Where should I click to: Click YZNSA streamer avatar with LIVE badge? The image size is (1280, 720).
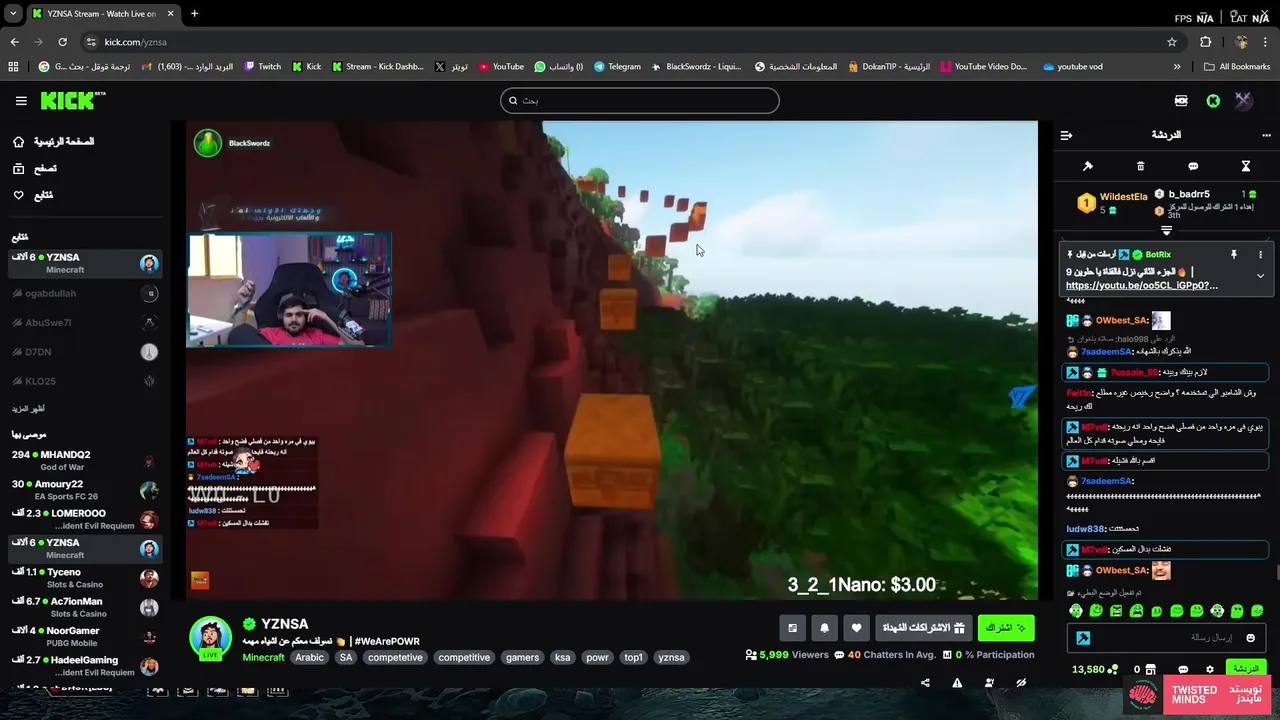click(x=210, y=638)
